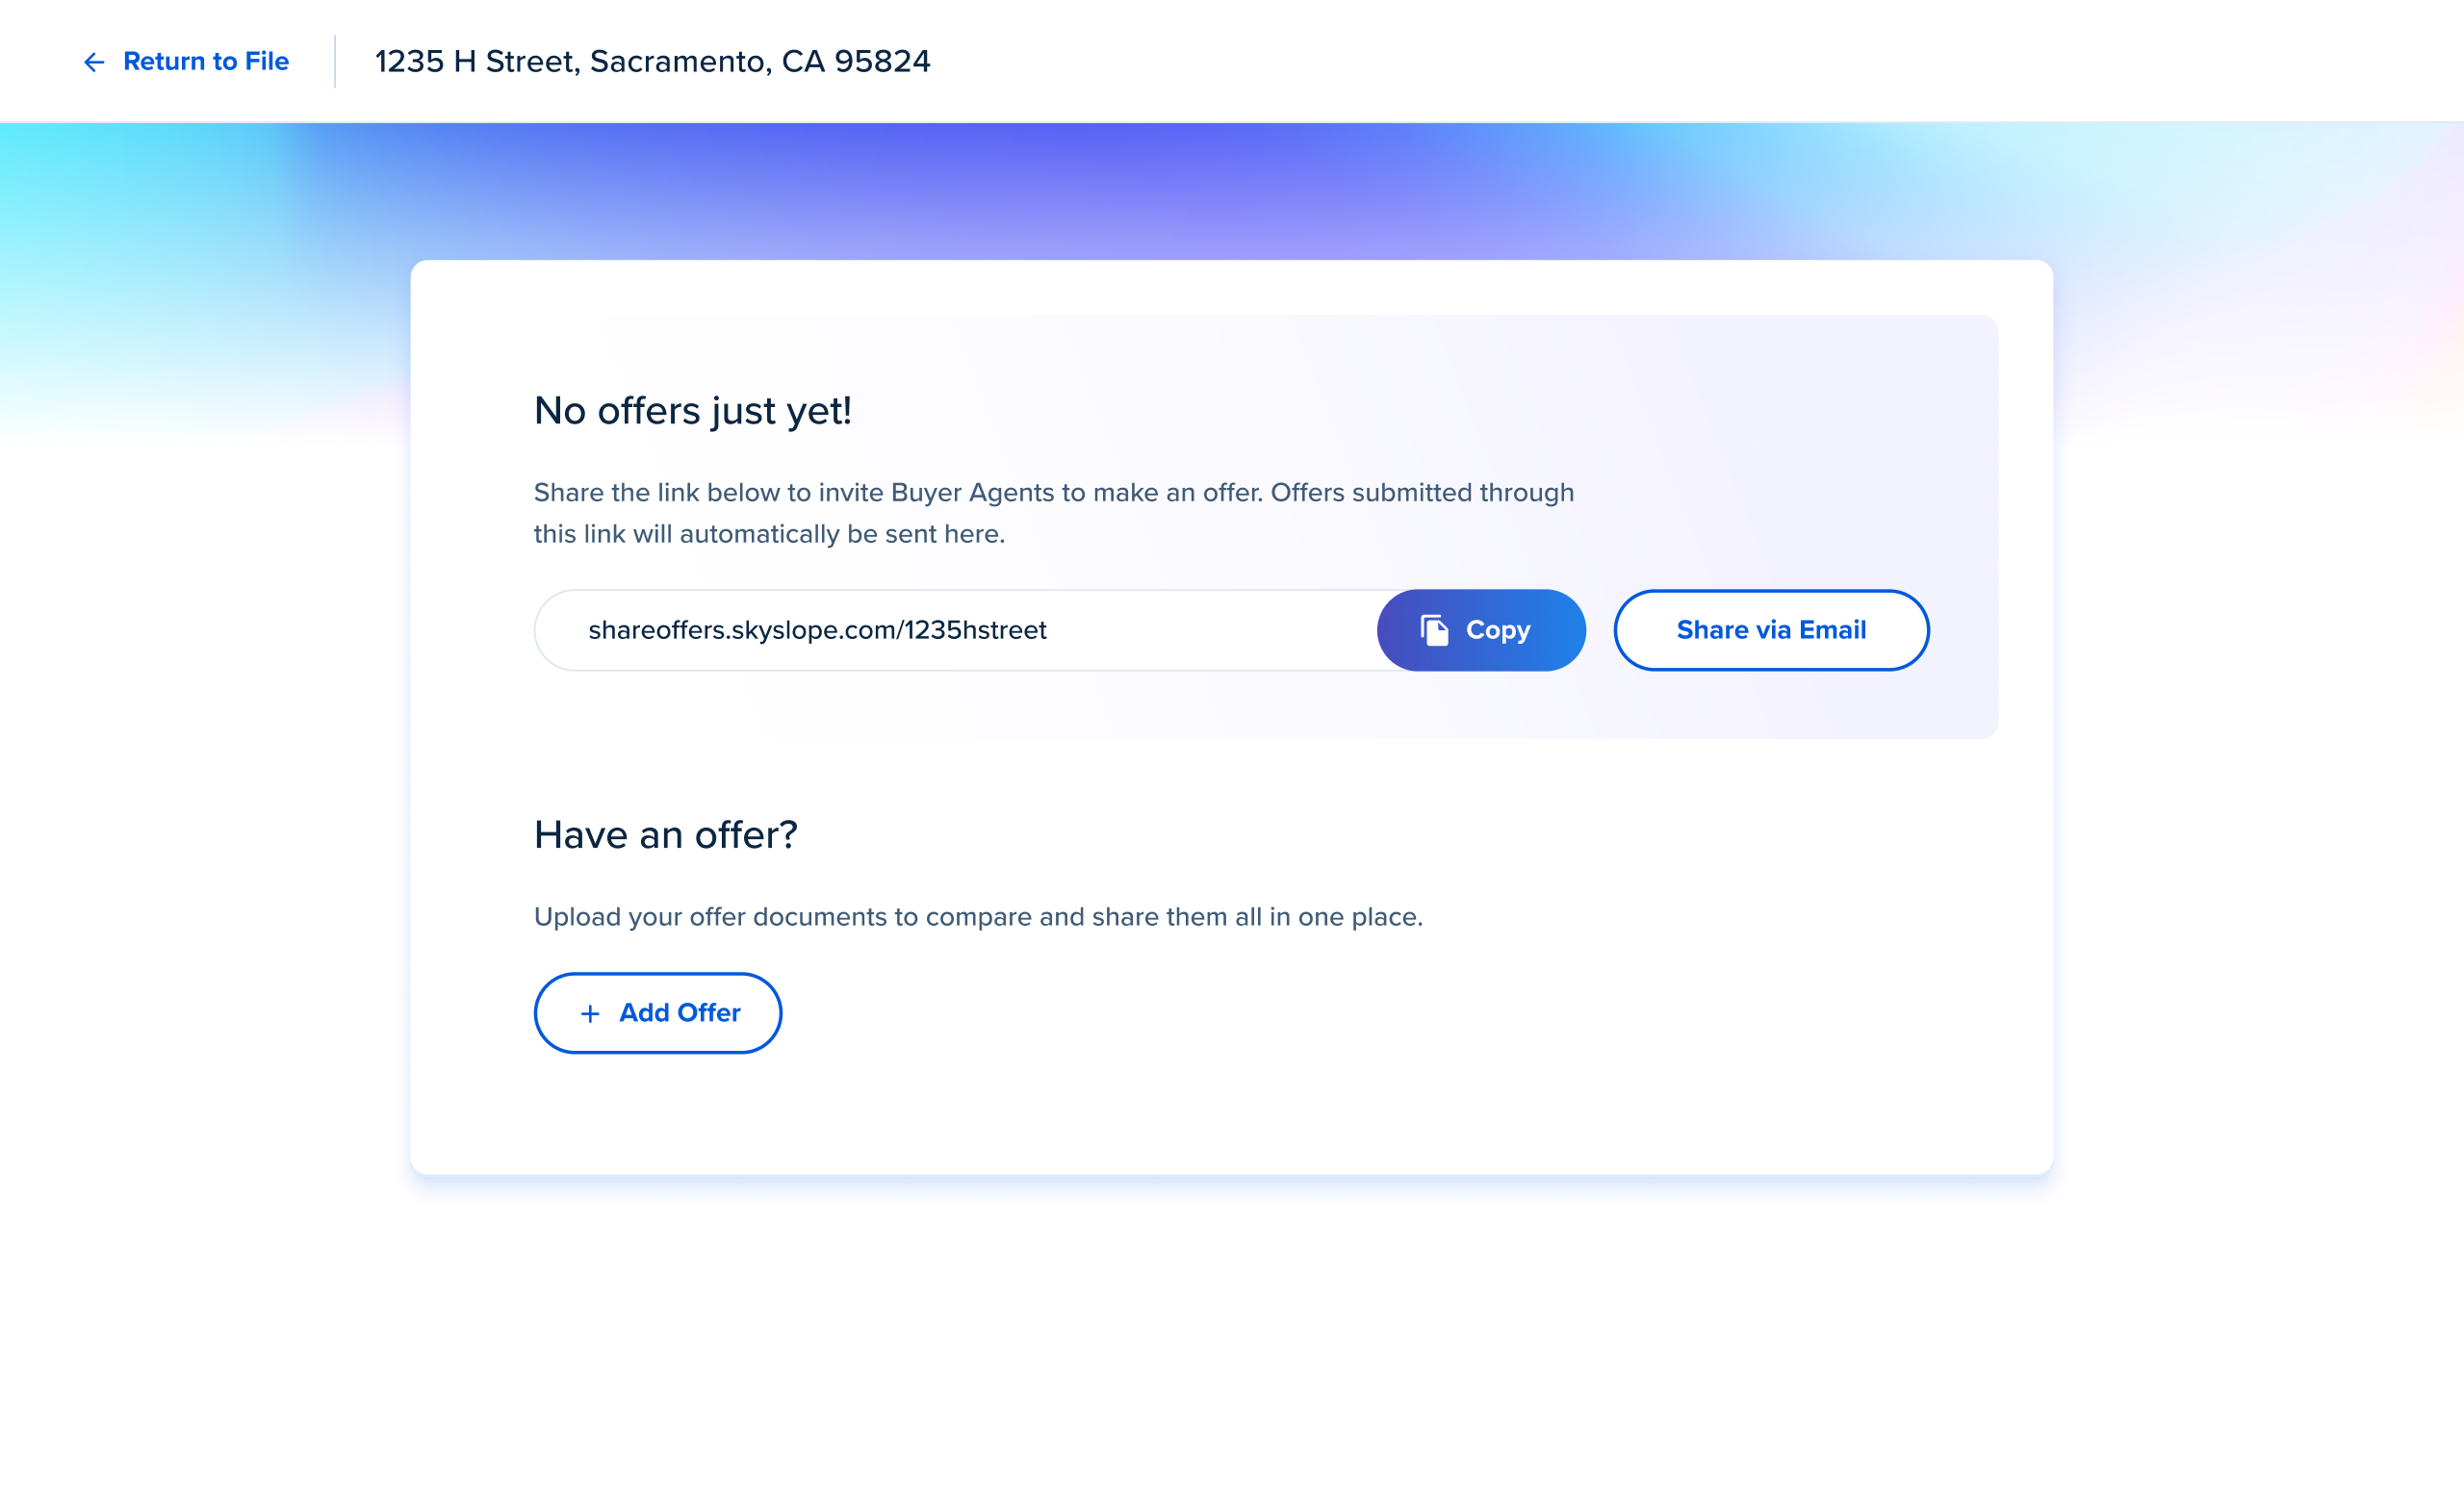2464x1506 pixels.
Task: Click "Sacramento, CA 95824" in the header
Action: click(x=760, y=62)
